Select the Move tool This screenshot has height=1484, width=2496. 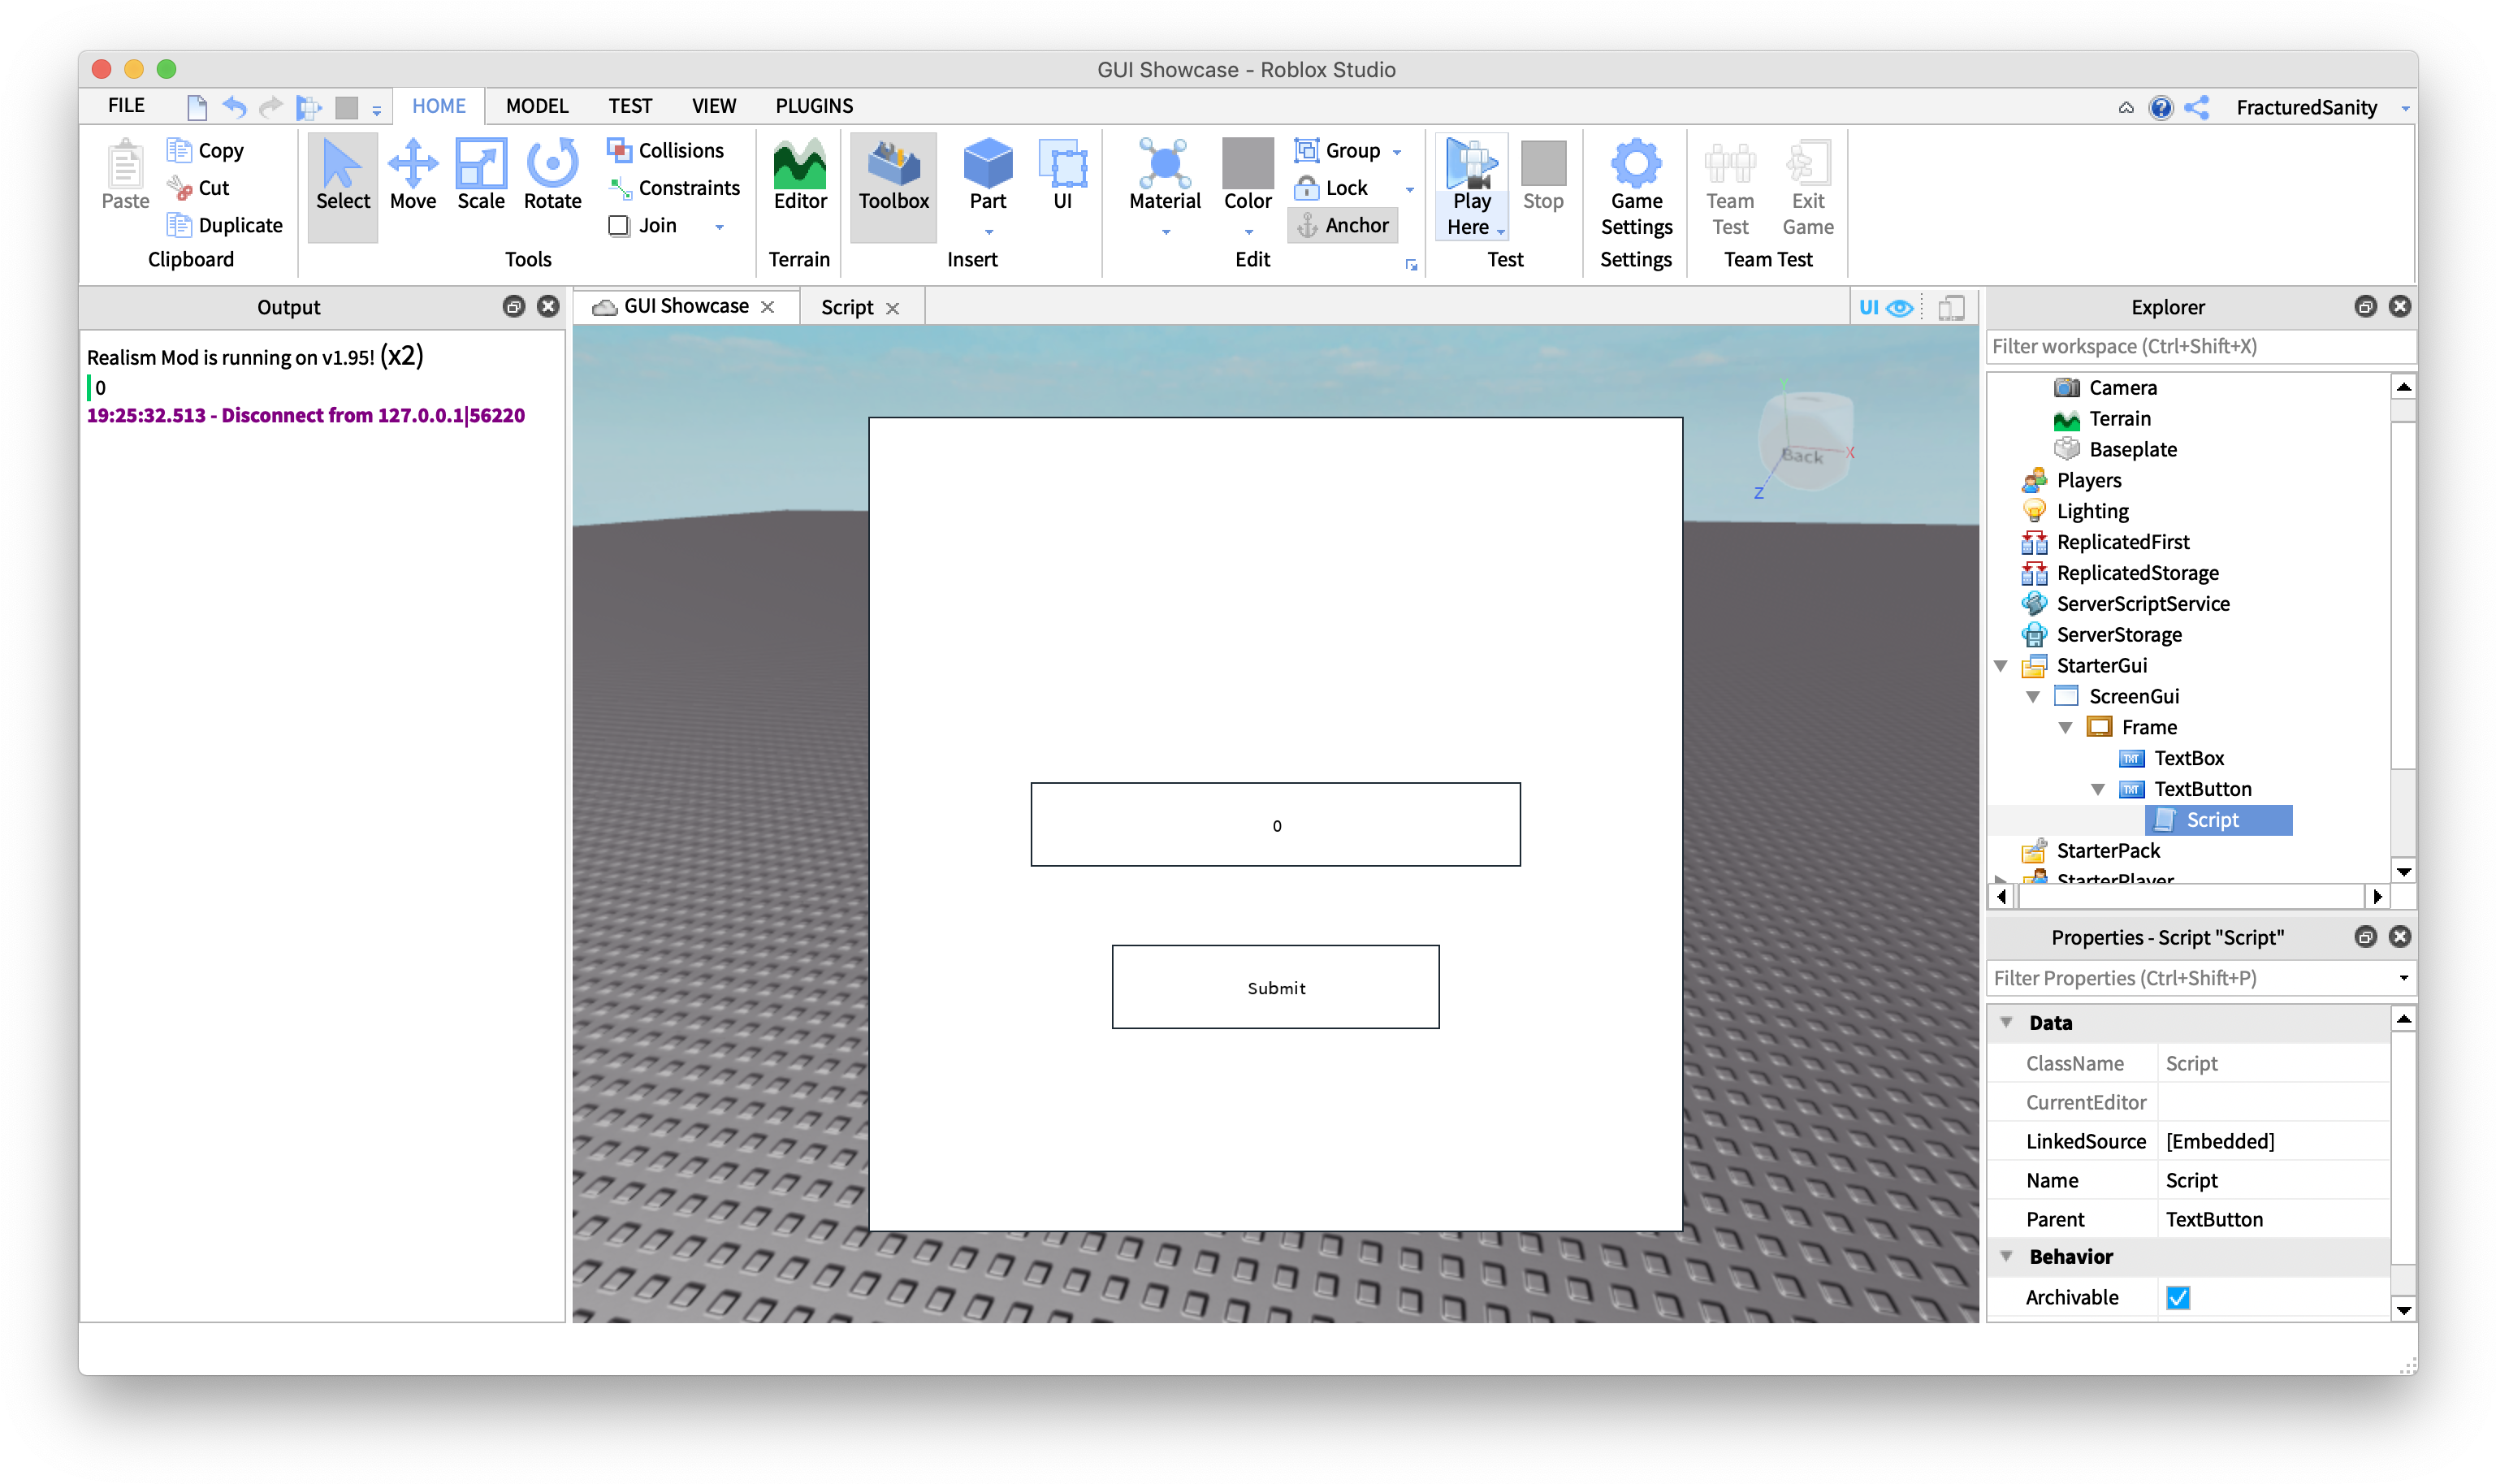pos(413,180)
